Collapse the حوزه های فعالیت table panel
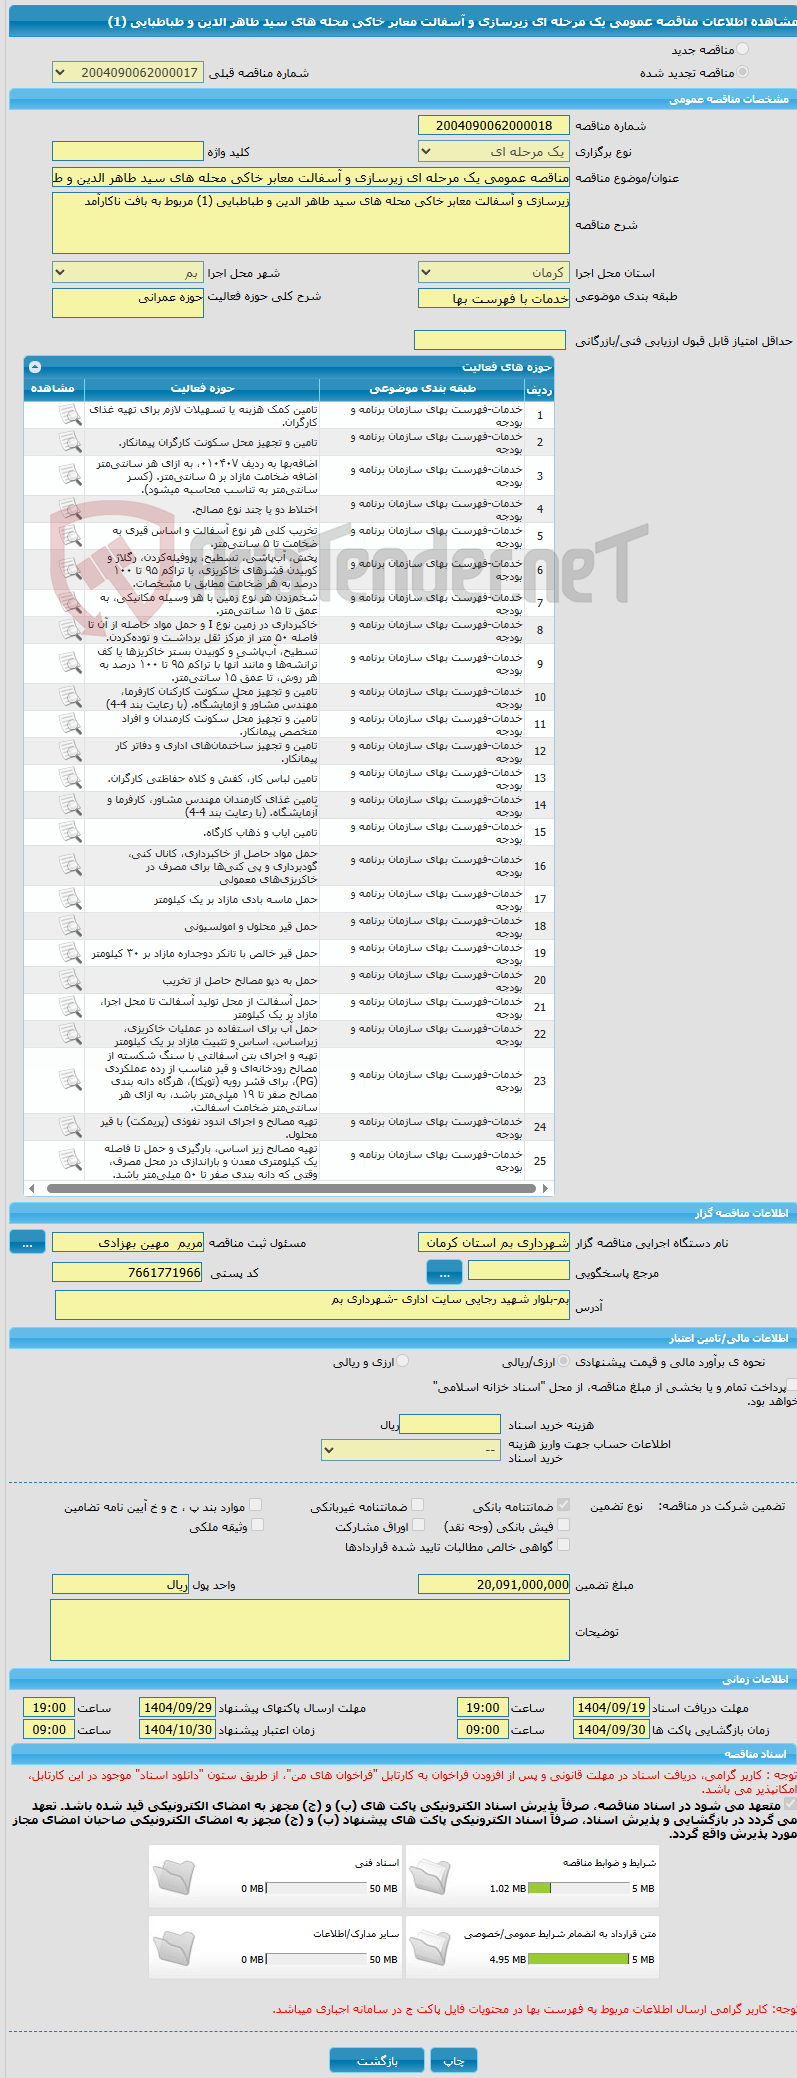Screen dimensions: 797x2078 pyautogui.click(x=35, y=367)
